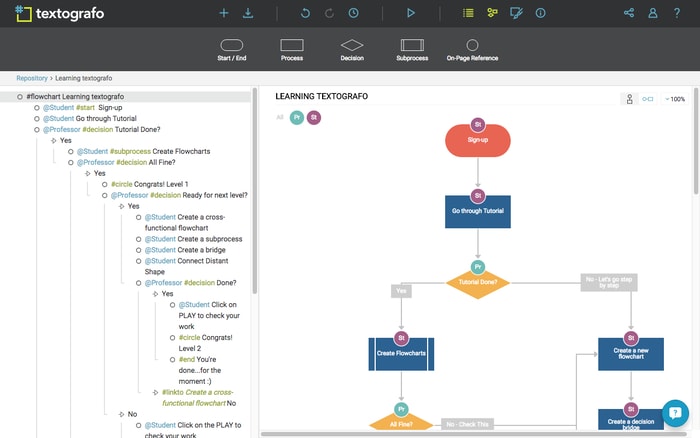Share the flowchart
This screenshot has width=700, height=438.
(x=629, y=13)
